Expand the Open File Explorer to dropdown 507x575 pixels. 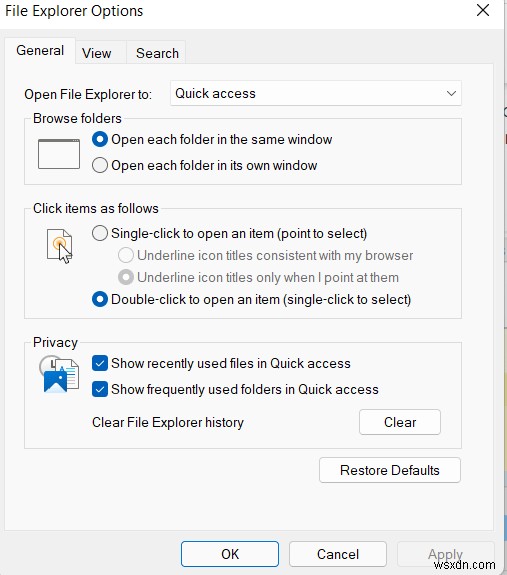[316, 94]
